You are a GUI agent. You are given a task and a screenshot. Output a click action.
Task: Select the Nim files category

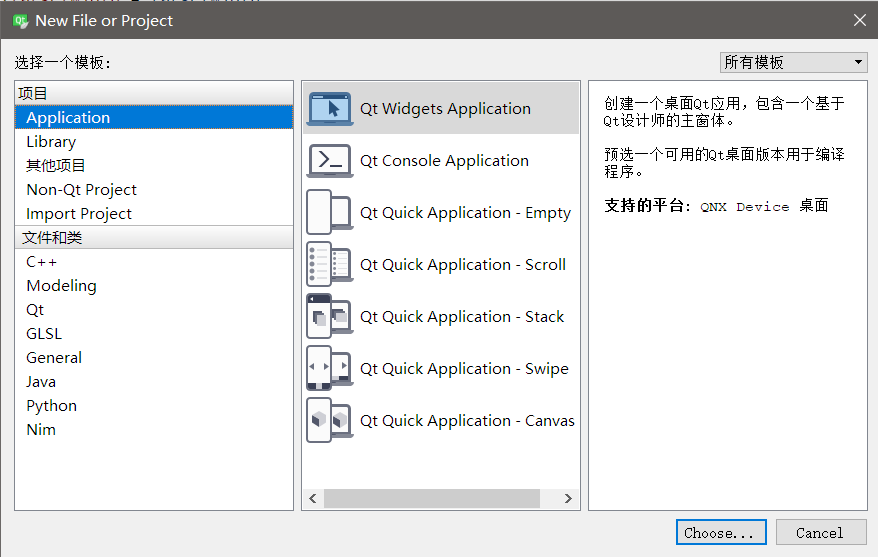[154, 430]
